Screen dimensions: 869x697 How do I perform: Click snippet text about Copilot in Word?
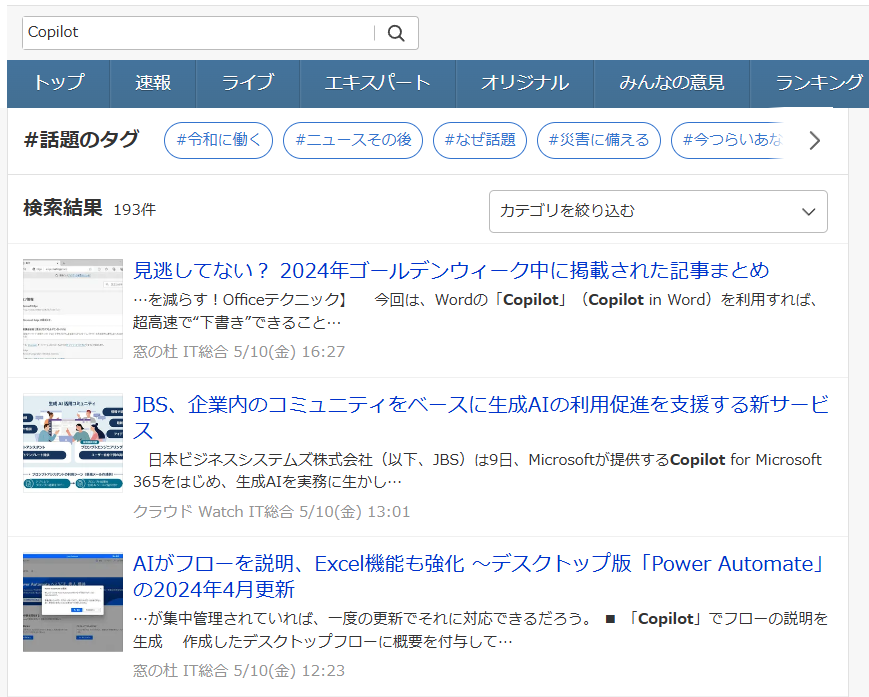476,311
